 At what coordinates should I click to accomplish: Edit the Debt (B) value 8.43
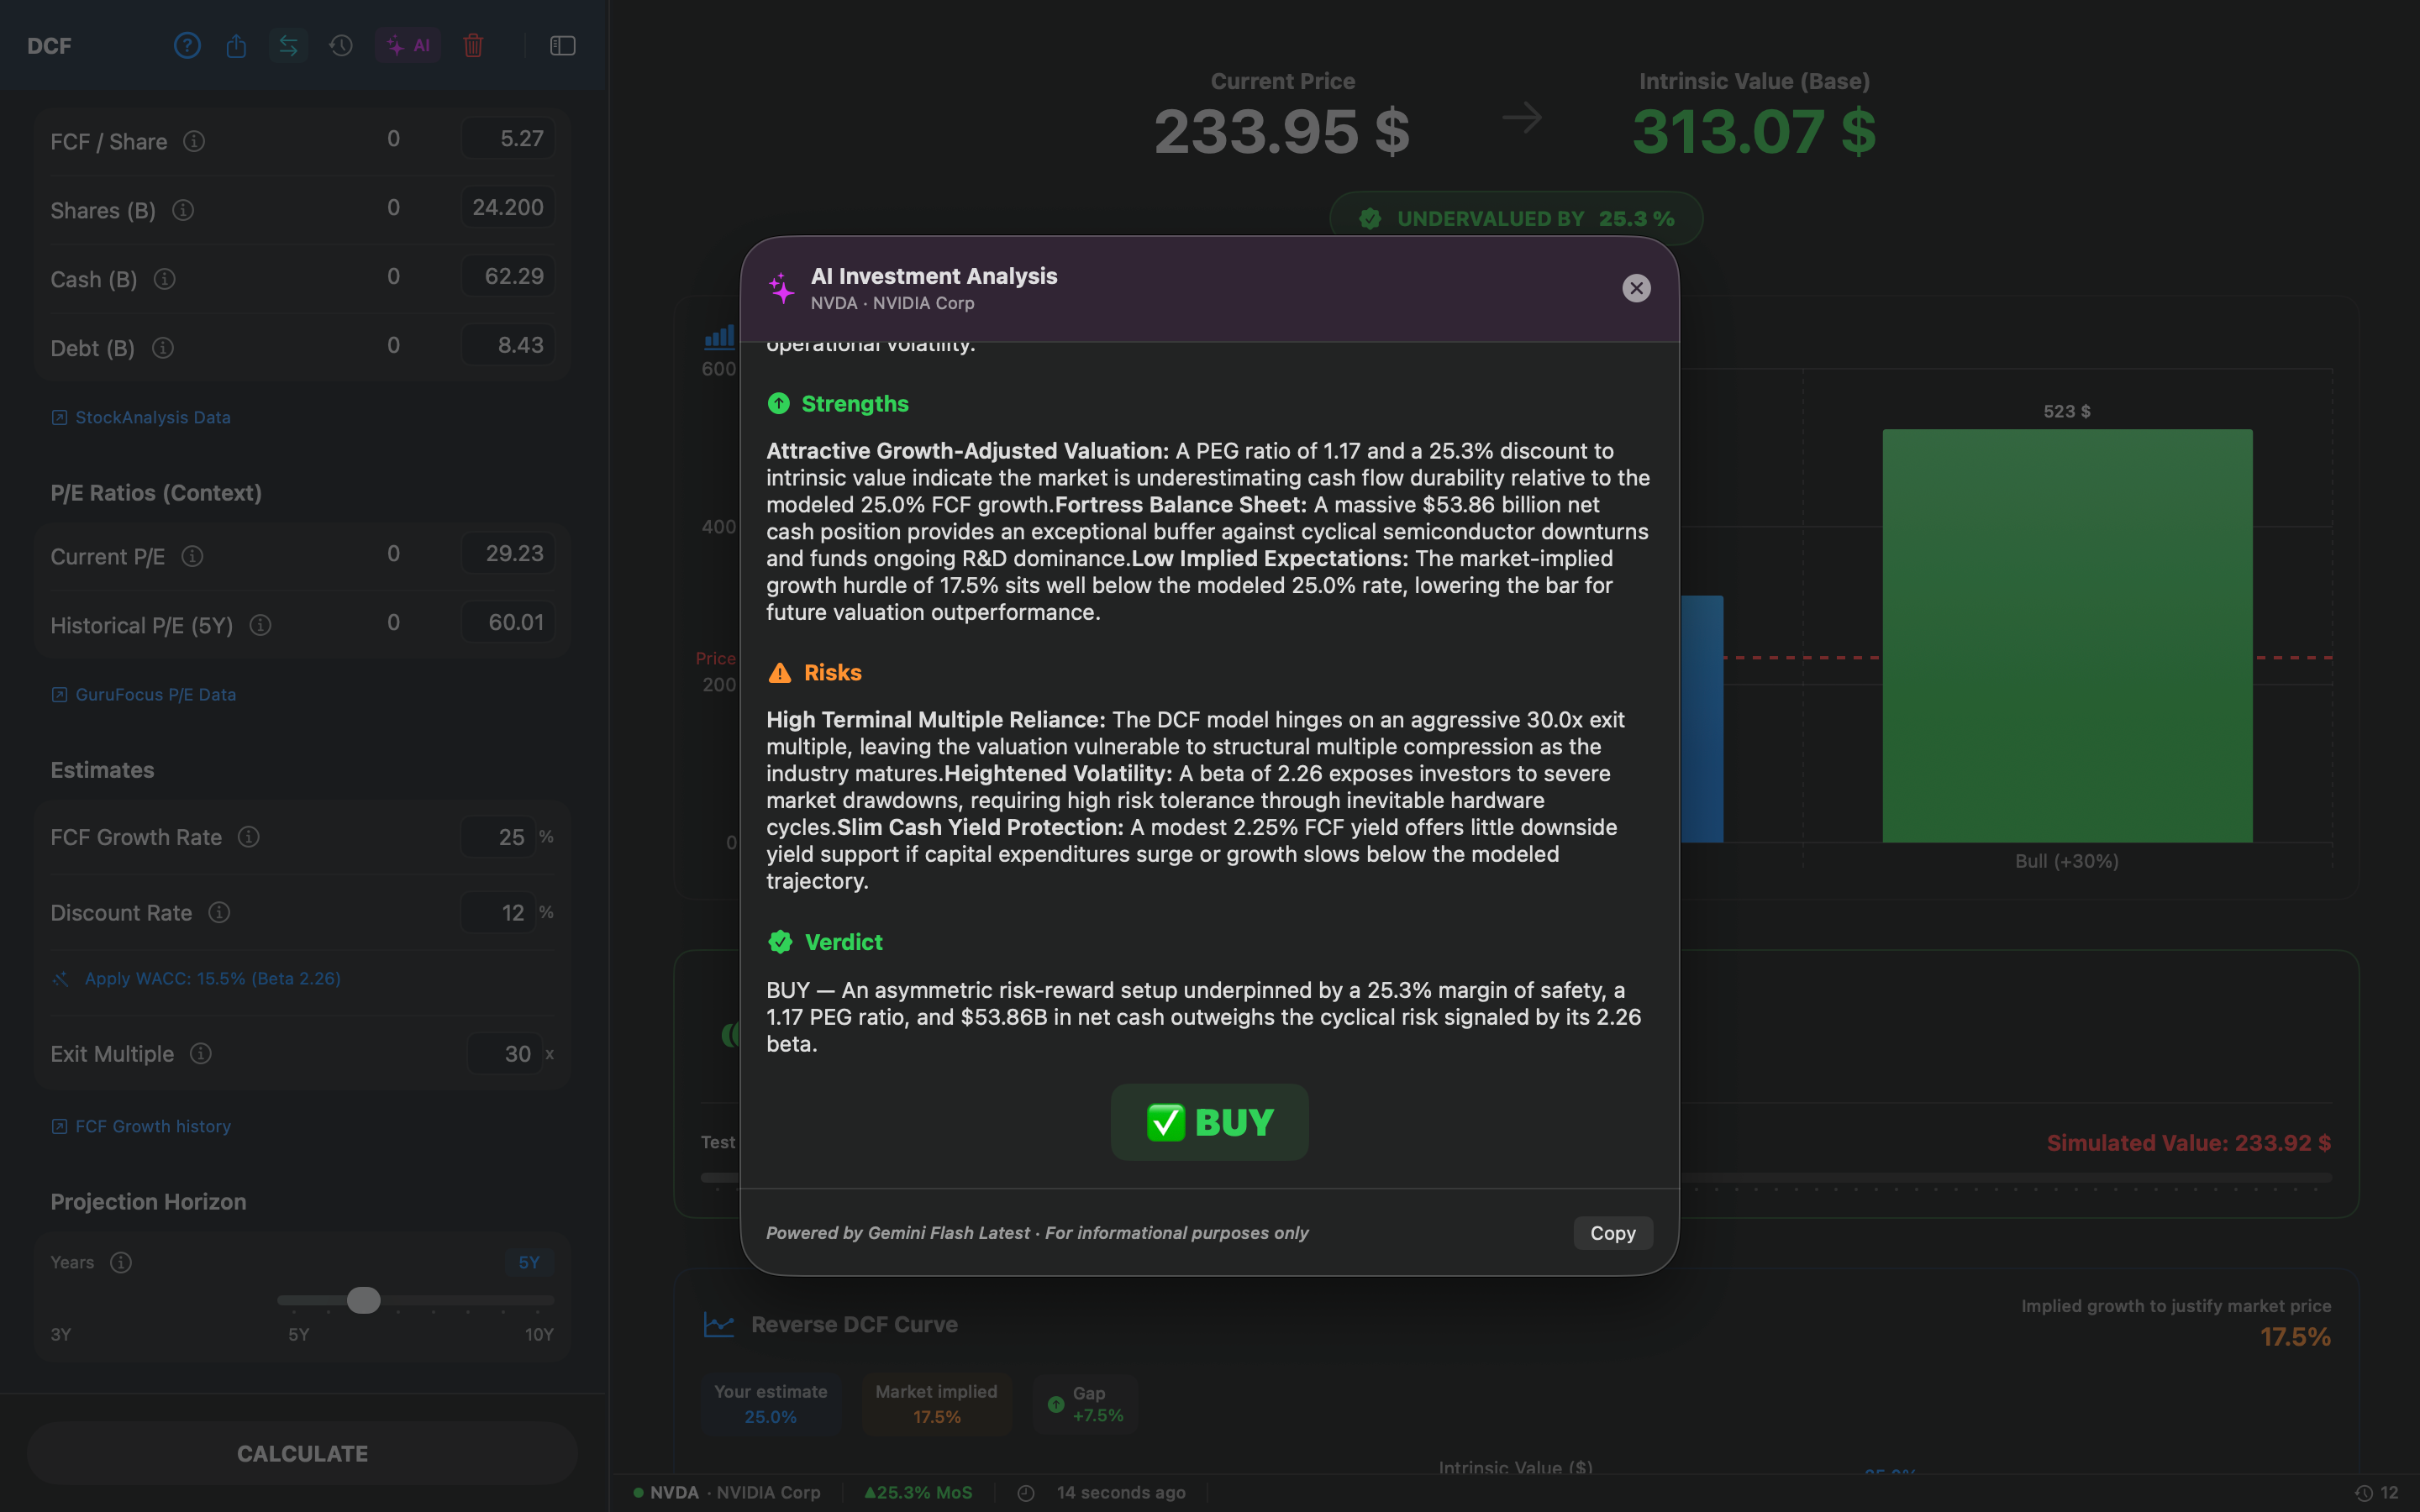[x=508, y=345]
